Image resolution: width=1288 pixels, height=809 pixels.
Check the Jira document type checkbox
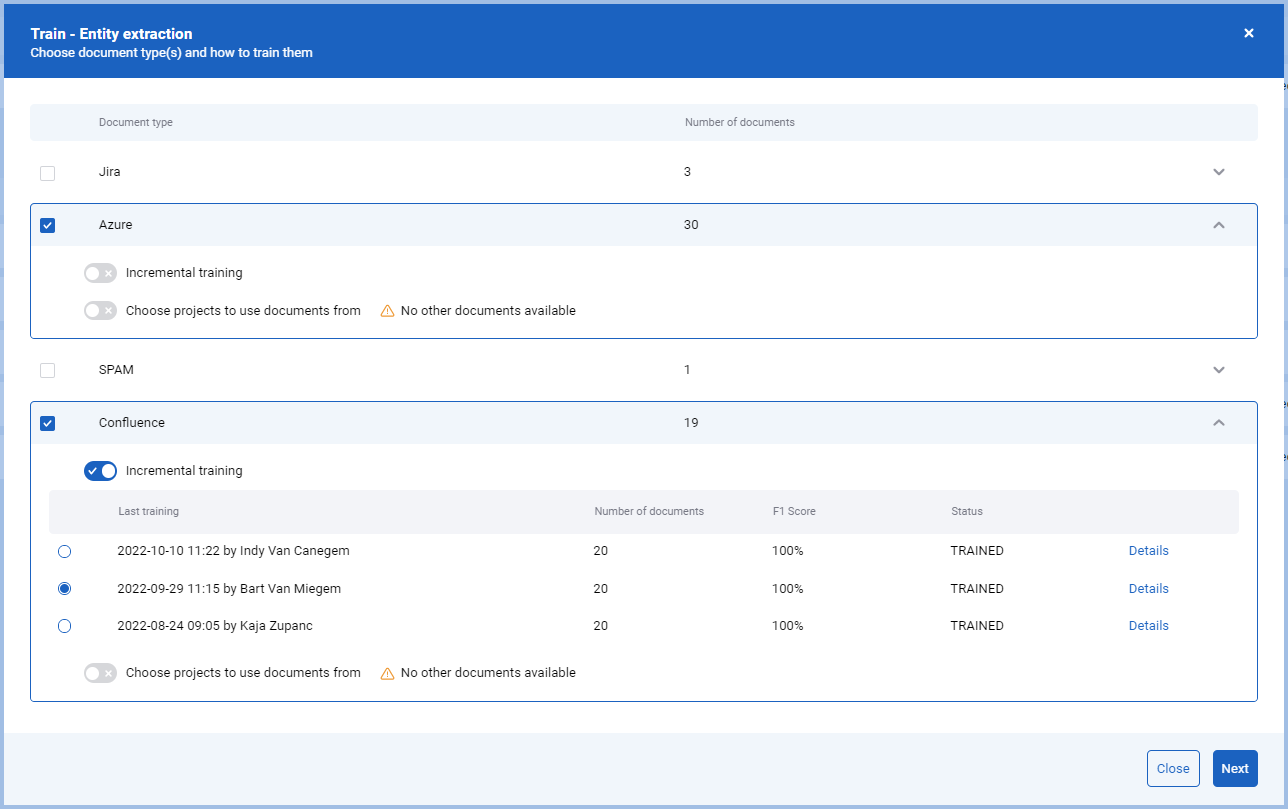click(47, 173)
